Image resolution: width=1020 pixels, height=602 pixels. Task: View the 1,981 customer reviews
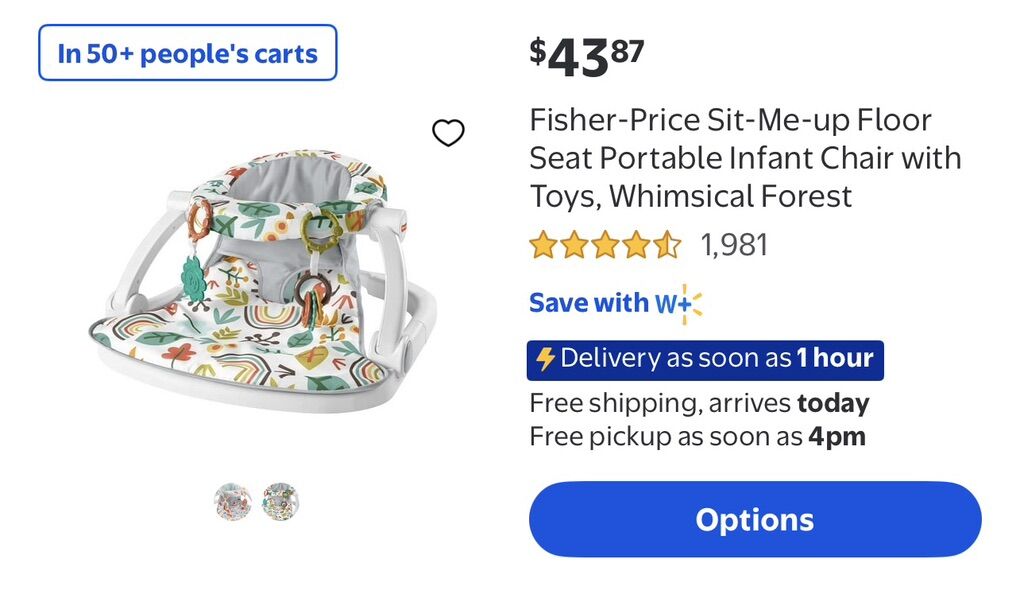tap(734, 245)
